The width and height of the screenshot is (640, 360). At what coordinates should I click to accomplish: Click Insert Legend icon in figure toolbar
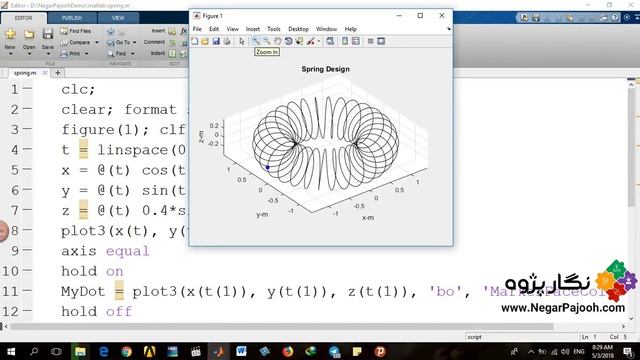356,41
